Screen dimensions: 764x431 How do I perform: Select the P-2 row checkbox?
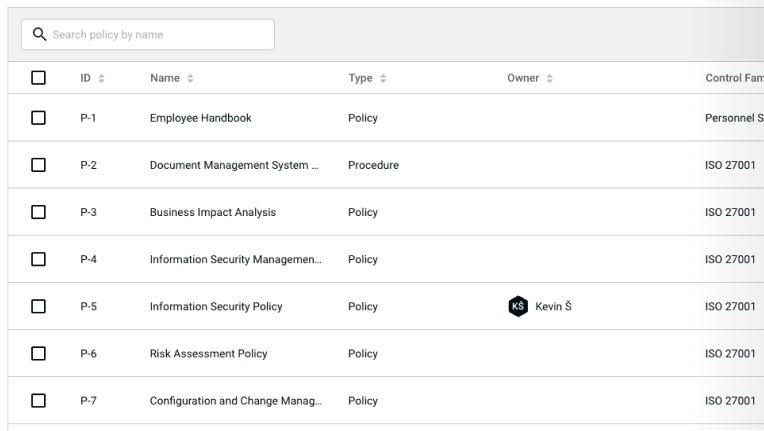point(39,165)
